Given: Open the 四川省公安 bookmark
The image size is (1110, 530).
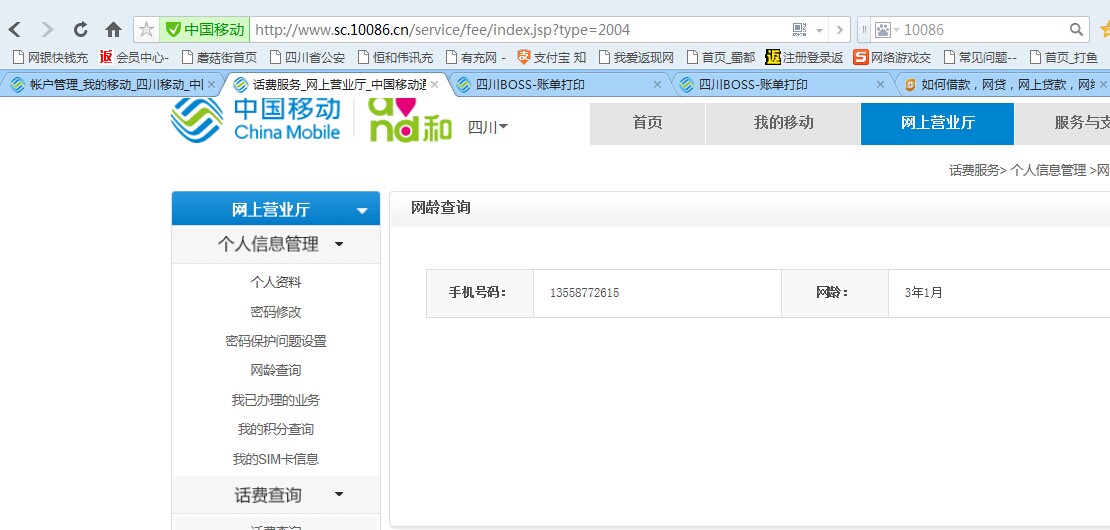Looking at the screenshot, I should pos(307,57).
